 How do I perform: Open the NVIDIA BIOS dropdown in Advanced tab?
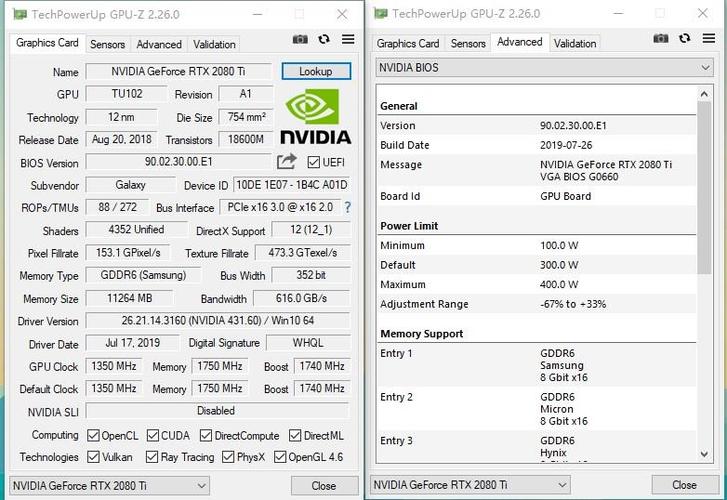[x=544, y=68]
